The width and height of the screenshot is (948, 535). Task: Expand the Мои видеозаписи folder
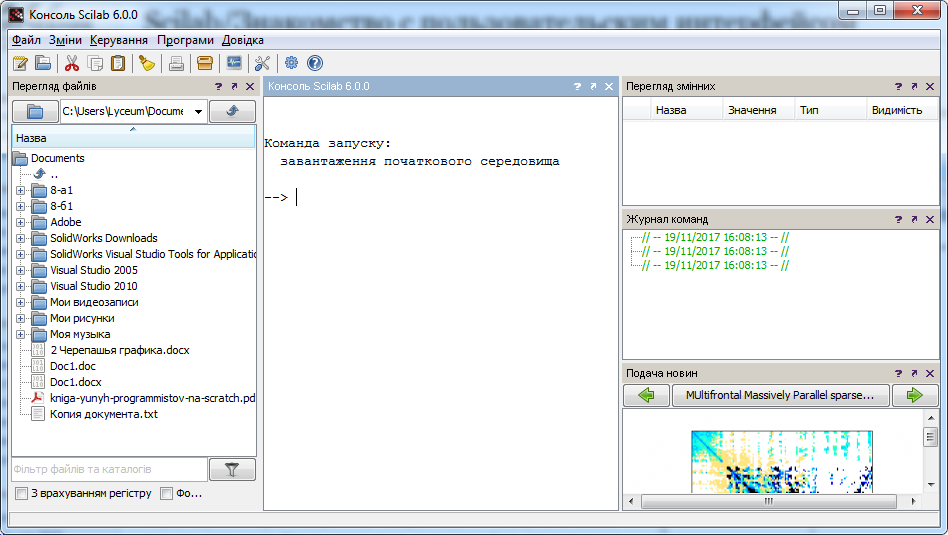pos(21,302)
